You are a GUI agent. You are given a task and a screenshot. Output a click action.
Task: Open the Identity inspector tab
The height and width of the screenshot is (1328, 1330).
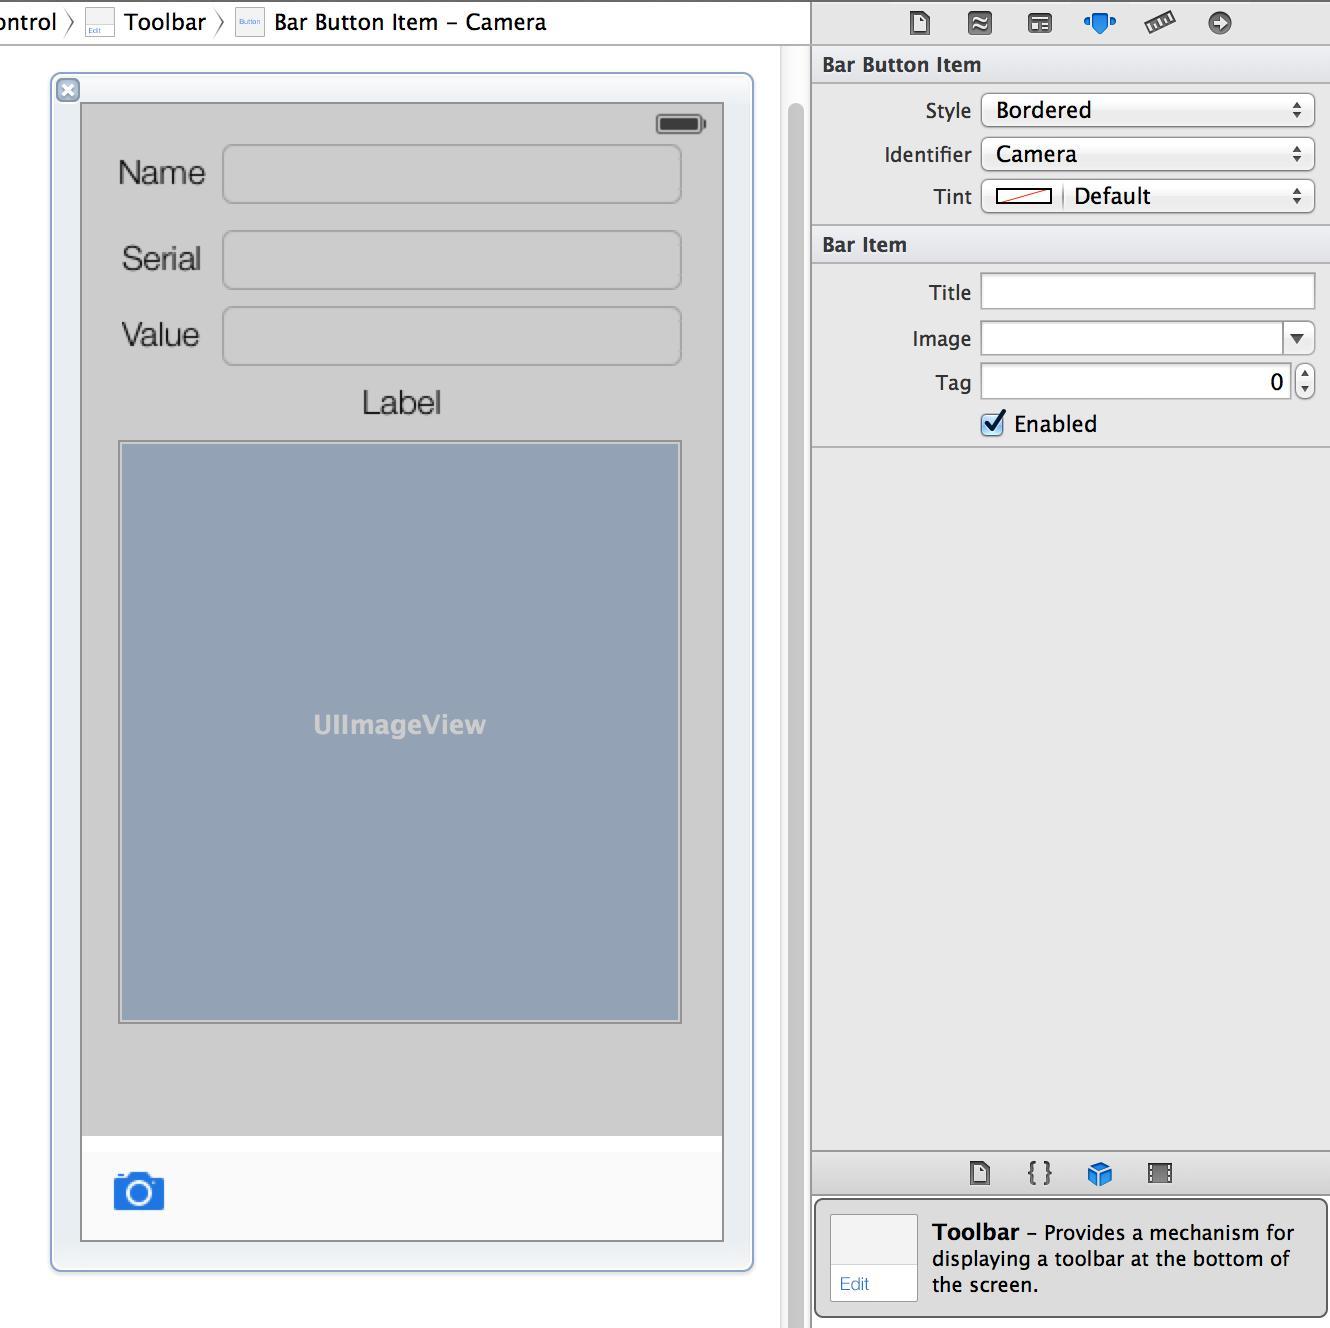1040,22
